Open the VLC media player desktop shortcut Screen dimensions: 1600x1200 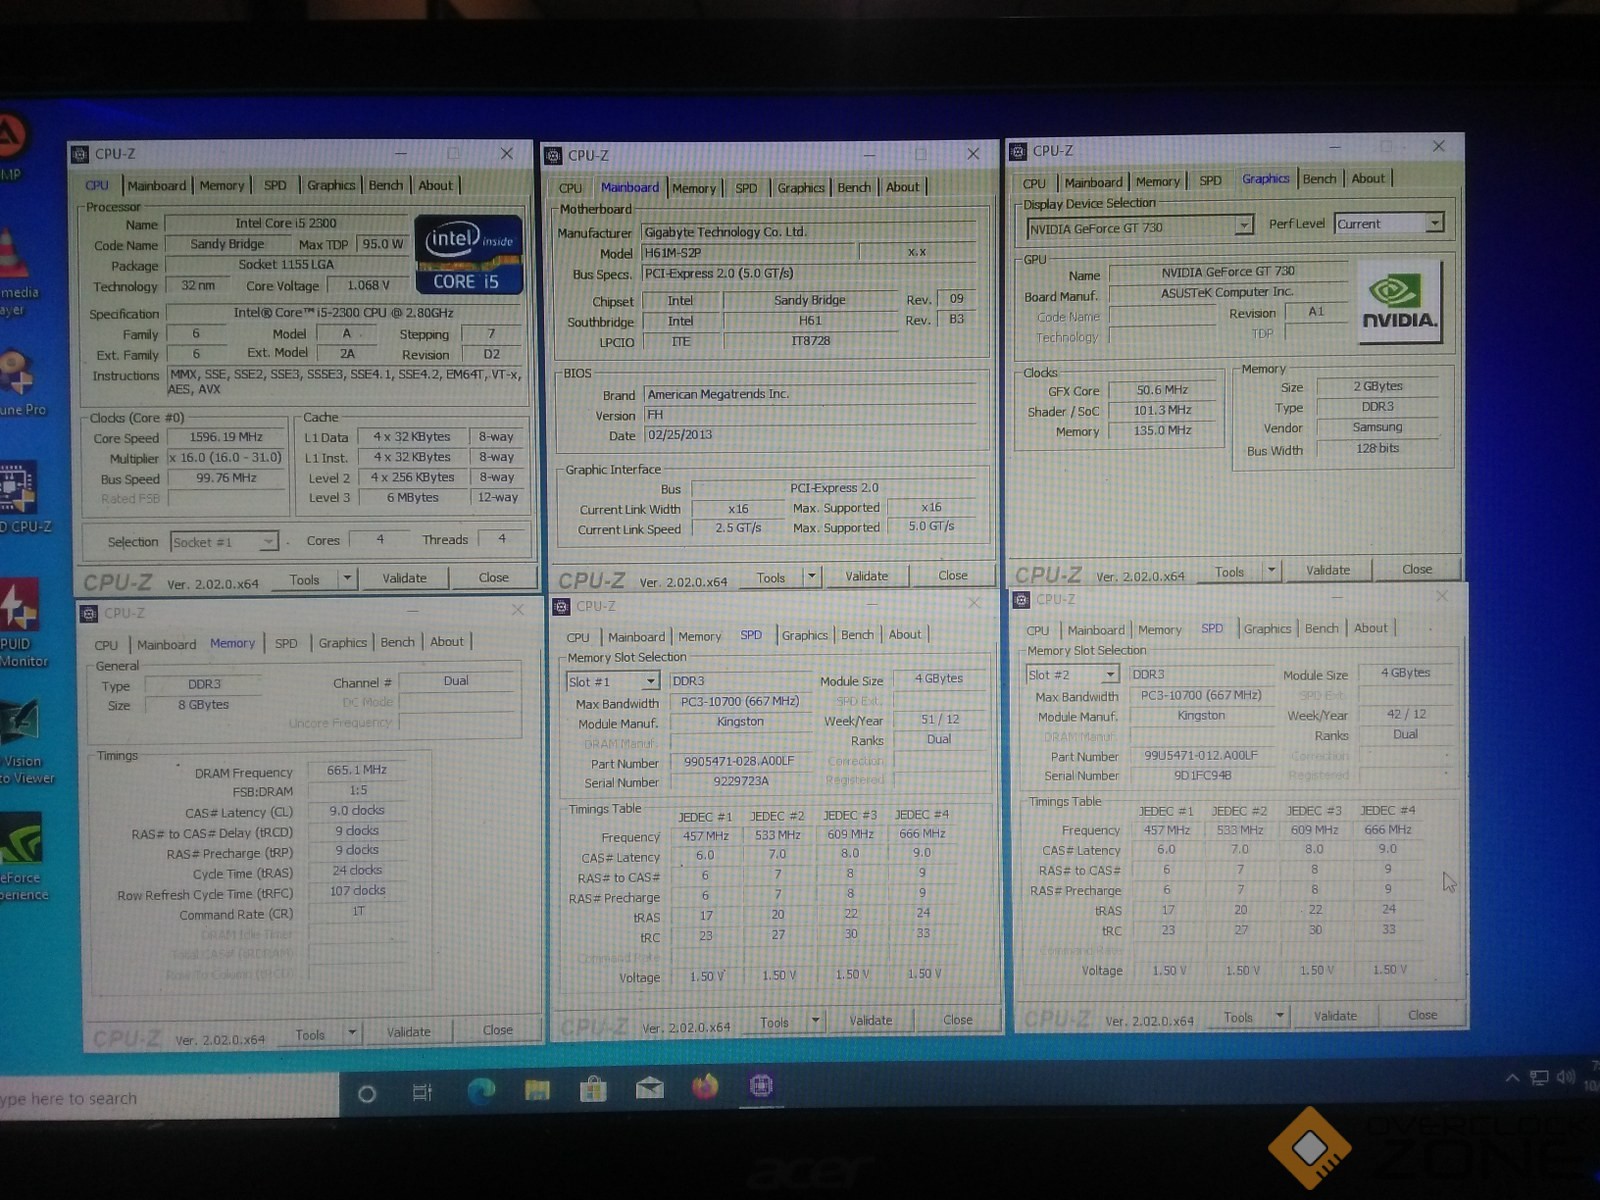tap(14, 270)
